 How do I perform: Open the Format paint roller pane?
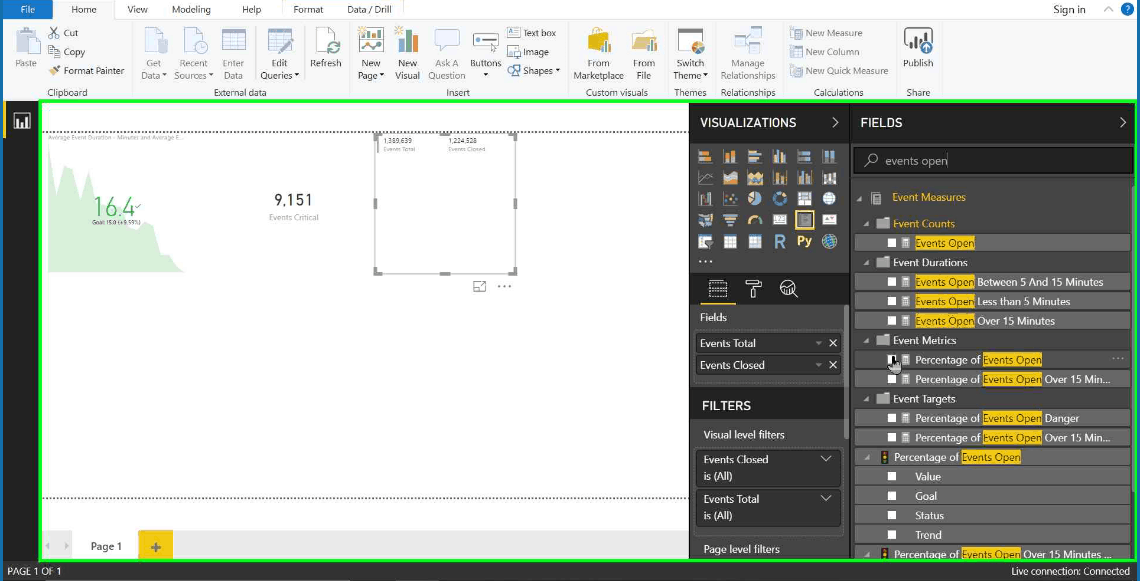tap(753, 289)
